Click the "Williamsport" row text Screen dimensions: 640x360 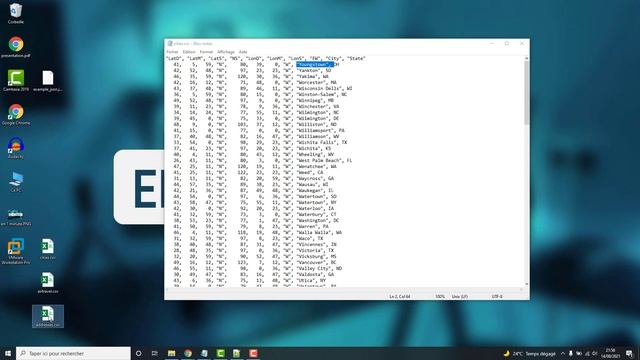pos(316,131)
